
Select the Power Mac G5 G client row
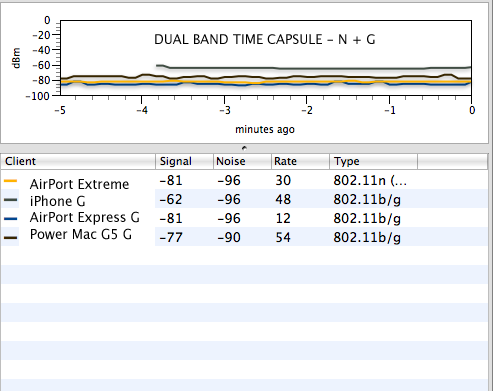pos(244,237)
